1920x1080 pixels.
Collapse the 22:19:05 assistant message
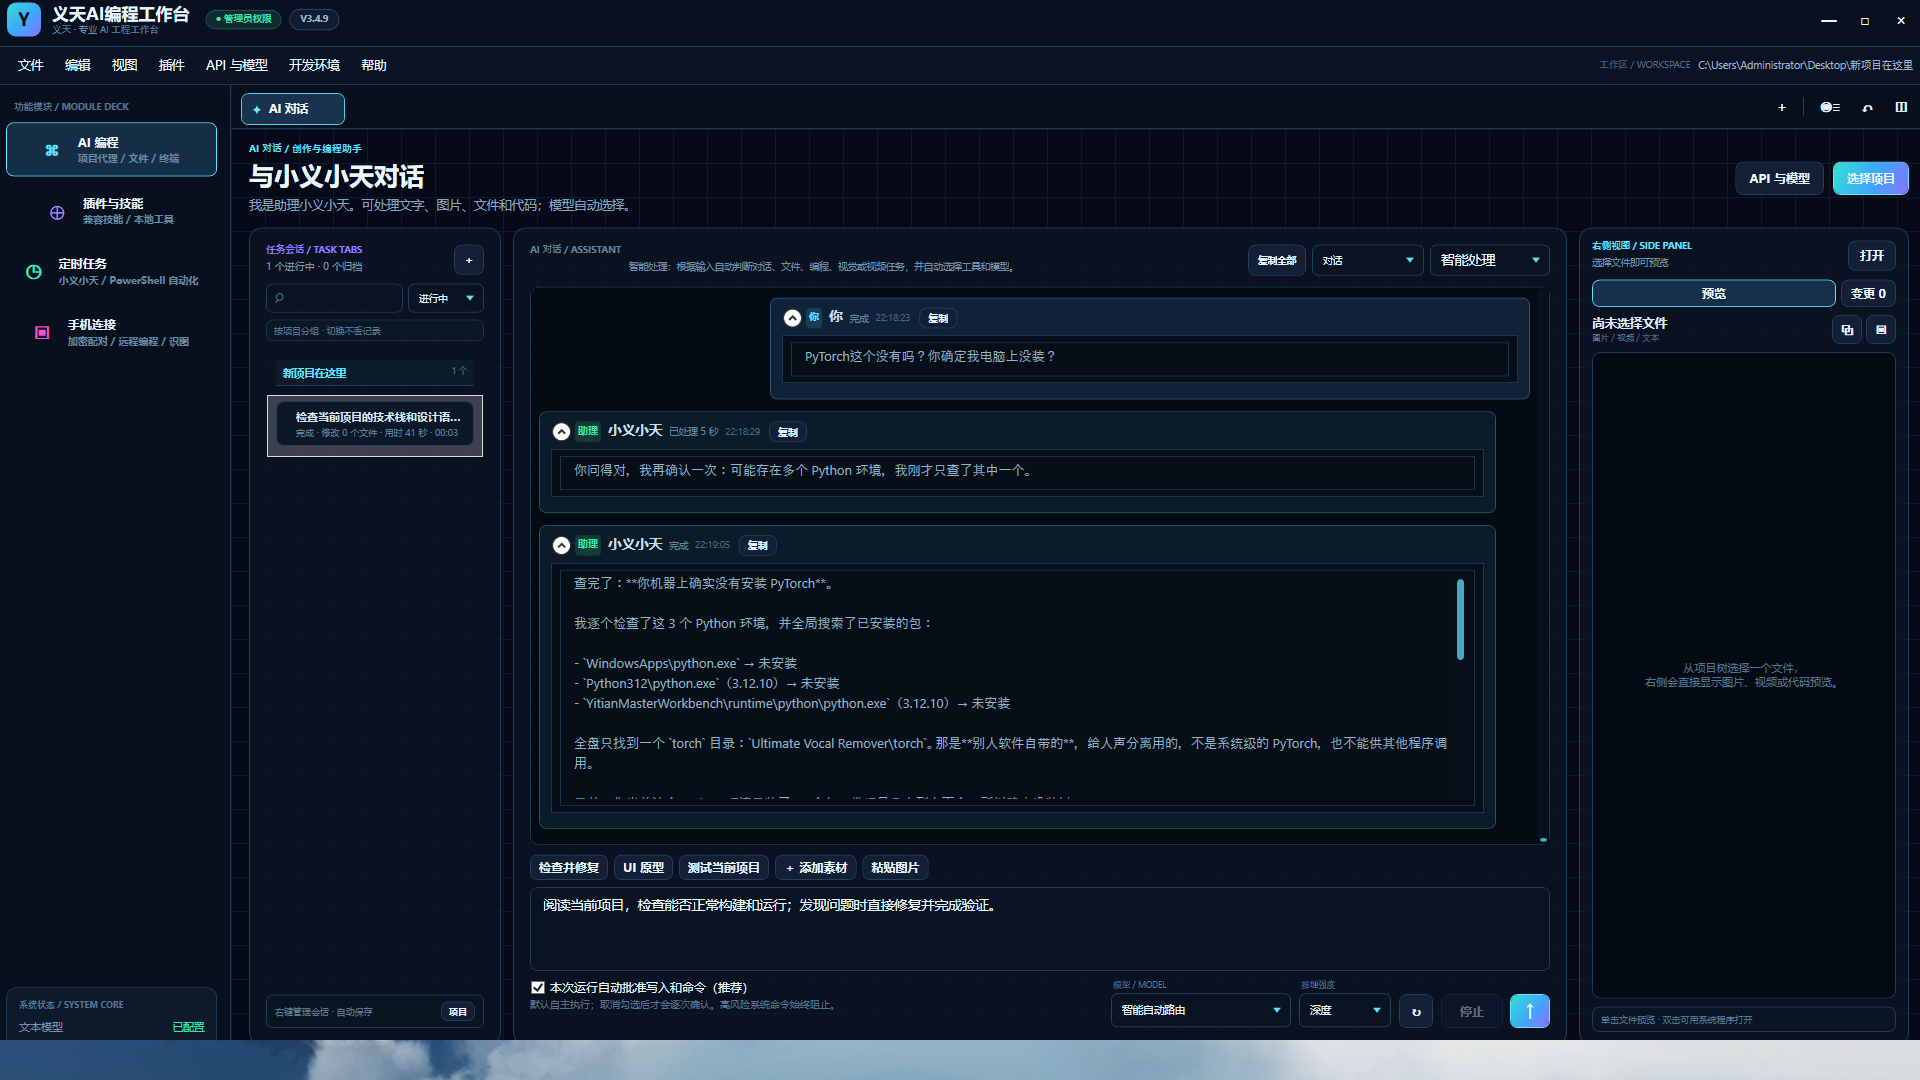click(561, 545)
